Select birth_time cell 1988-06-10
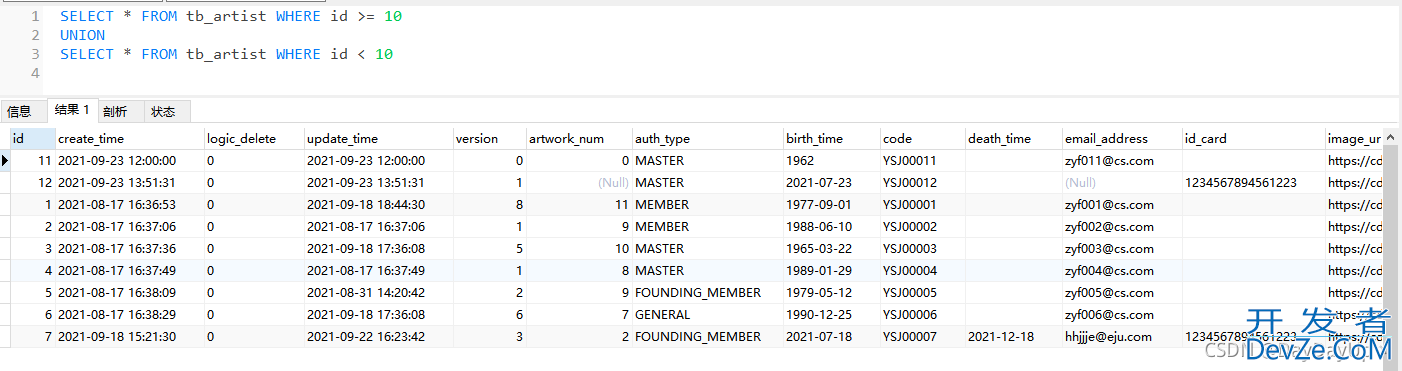Screen dimensions: 1402x371 [831, 226]
